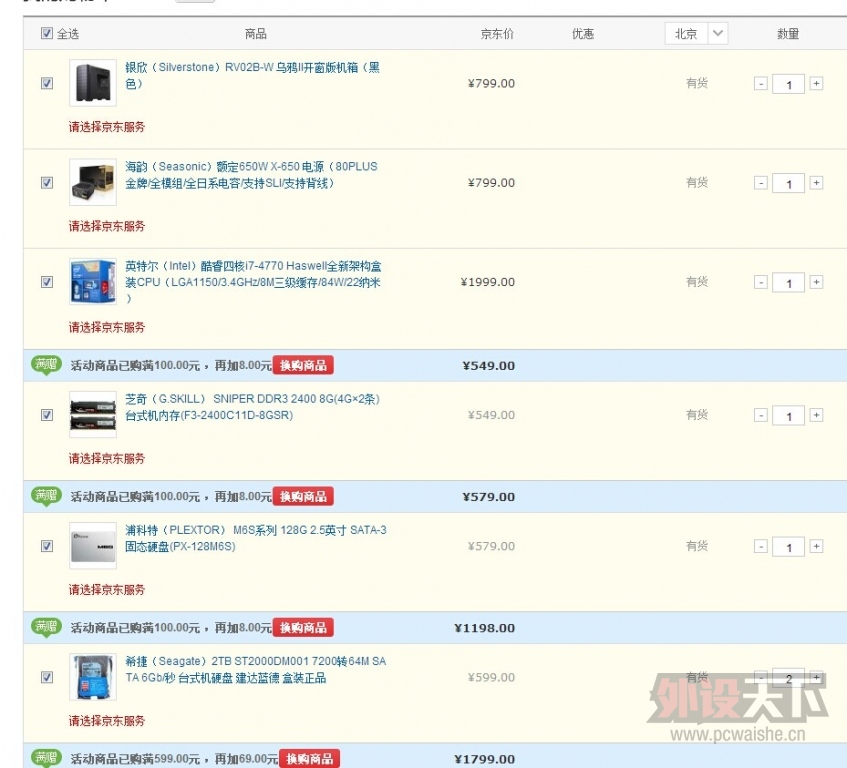
Task: Open the 芝奇 G.SKILL SNIPER DDR3 product link
Action: 252,407
